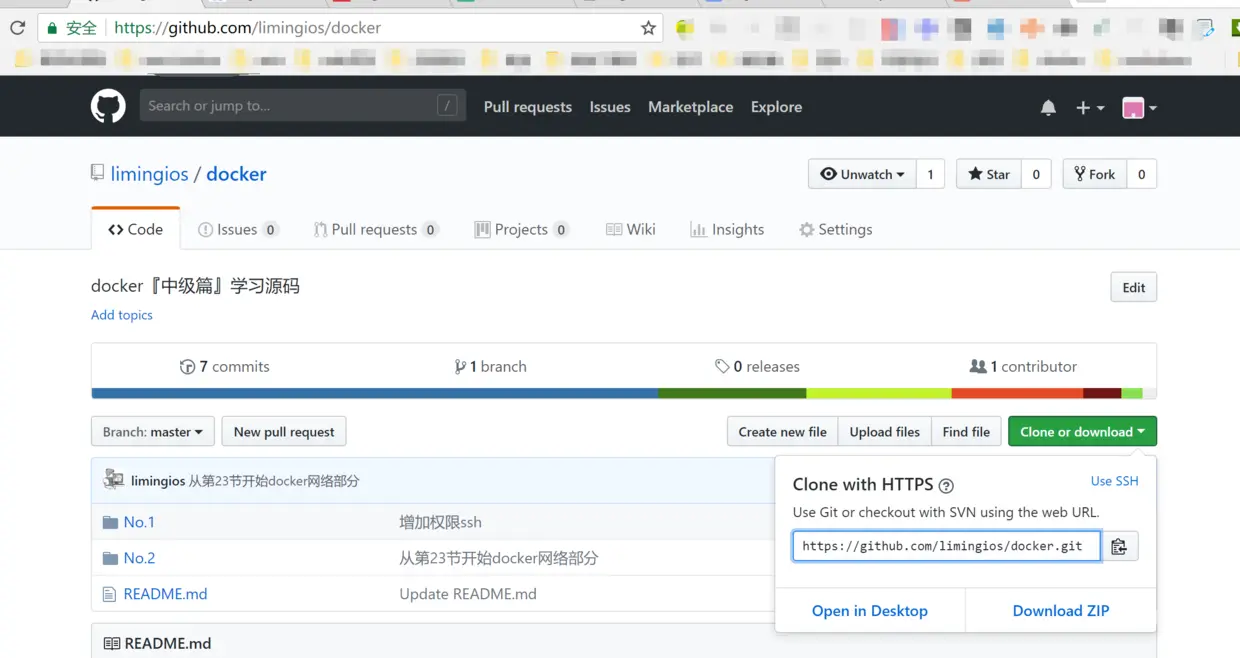Click the GitHub octocat logo
1240x658 pixels.
click(108, 106)
